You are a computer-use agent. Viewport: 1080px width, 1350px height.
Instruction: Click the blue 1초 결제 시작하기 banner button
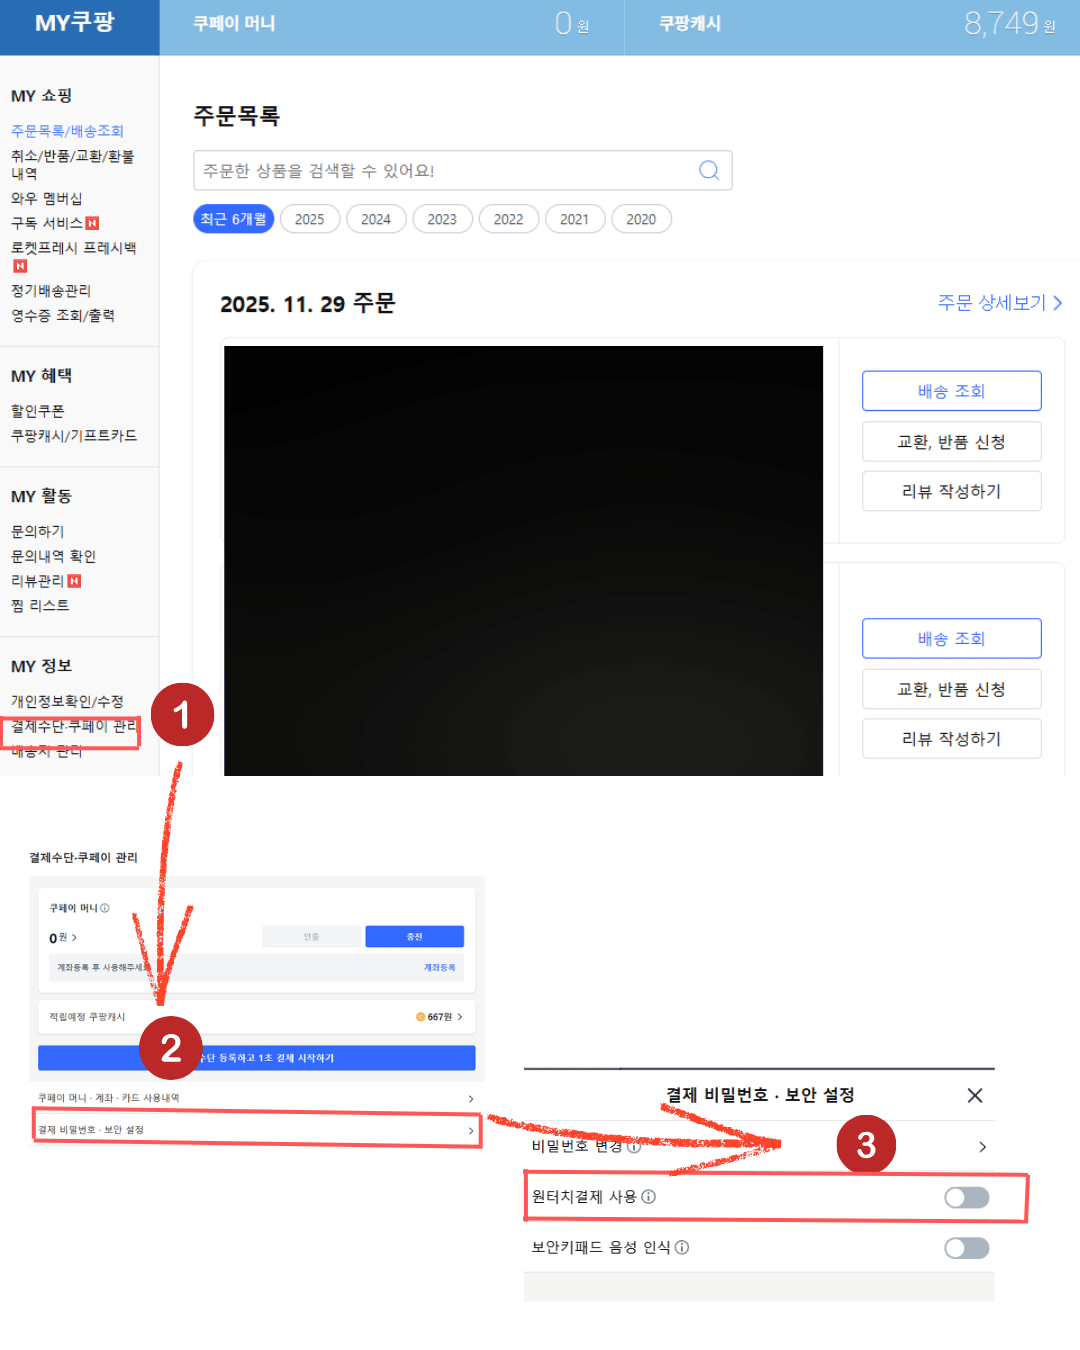(256, 1058)
